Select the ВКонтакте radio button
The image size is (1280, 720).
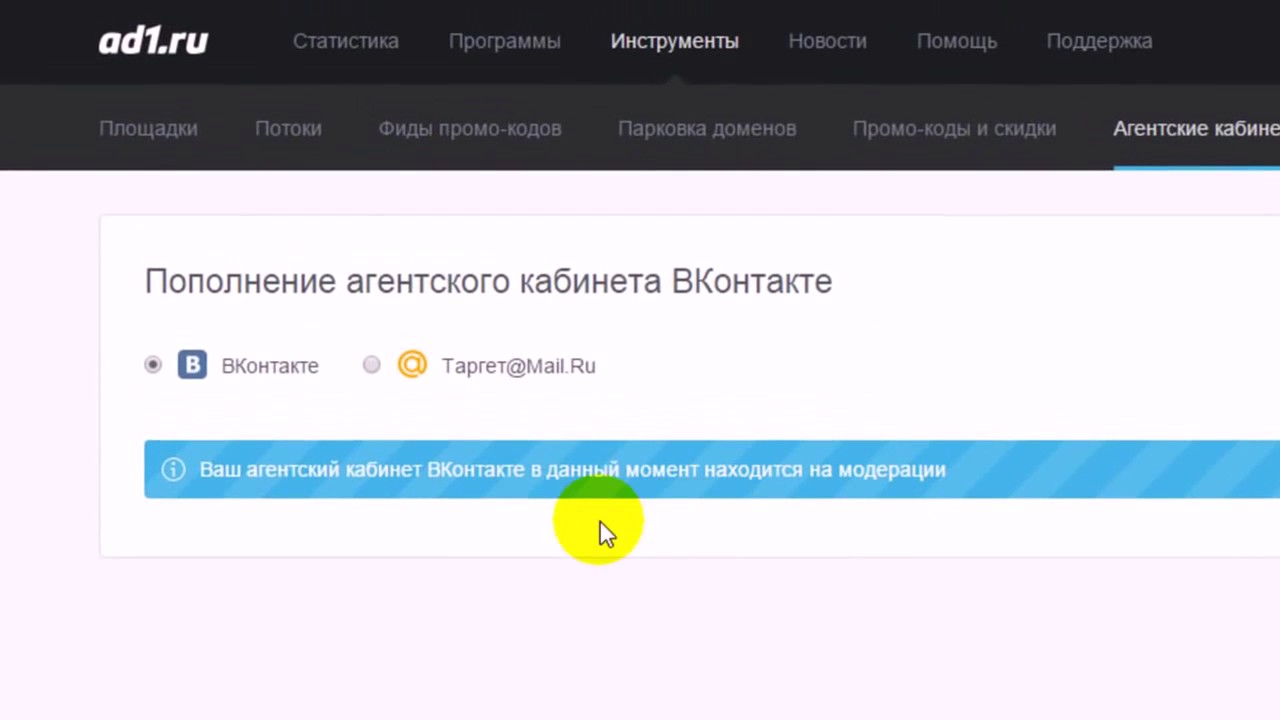[153, 365]
